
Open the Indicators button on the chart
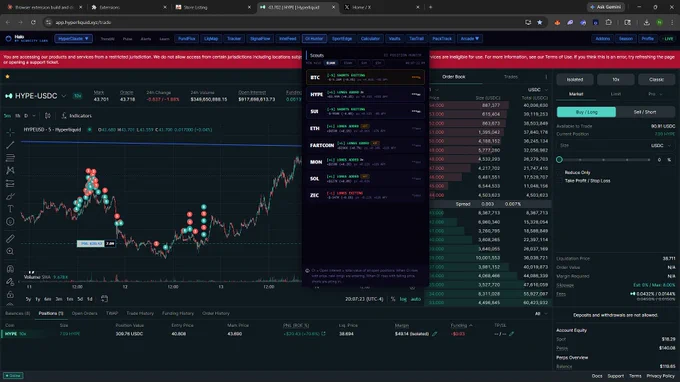click(76, 116)
